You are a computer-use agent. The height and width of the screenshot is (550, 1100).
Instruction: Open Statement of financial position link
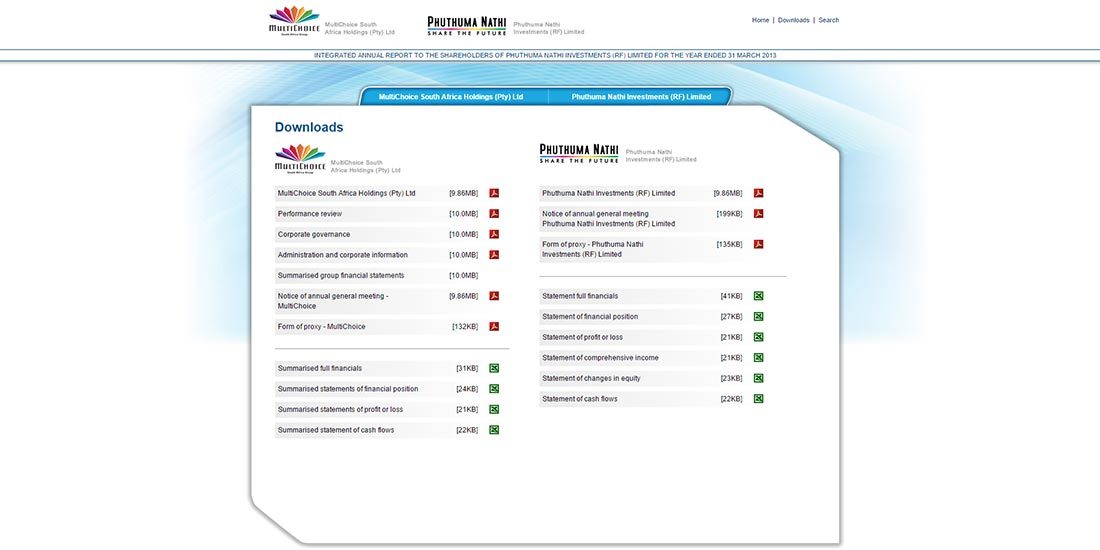590,316
